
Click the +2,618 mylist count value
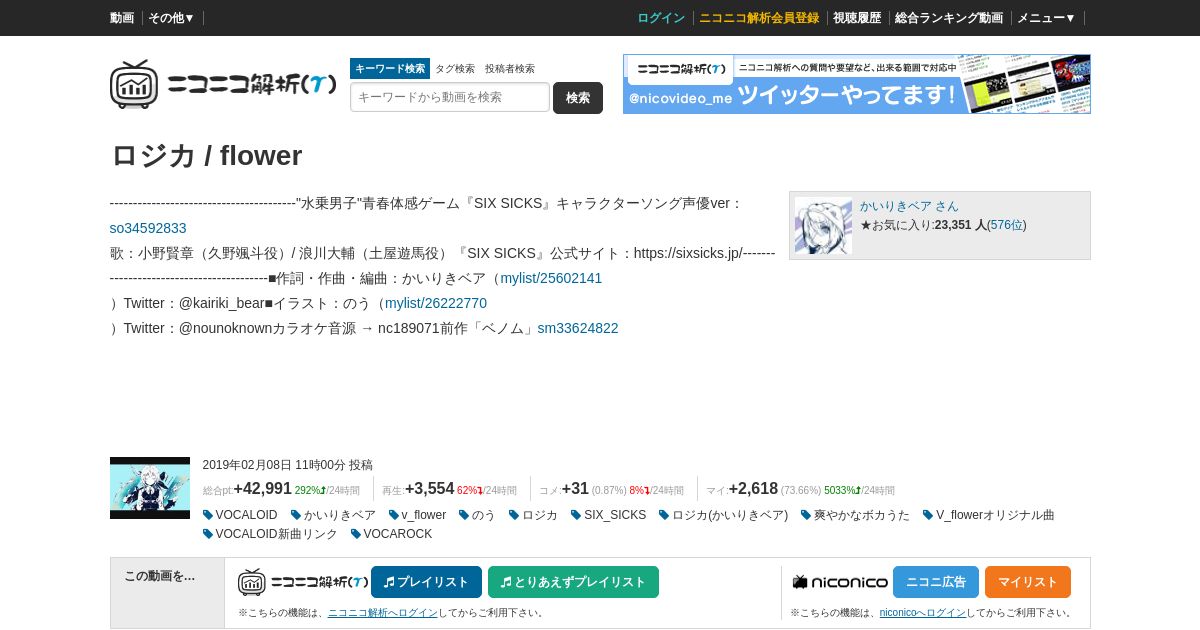[753, 488]
